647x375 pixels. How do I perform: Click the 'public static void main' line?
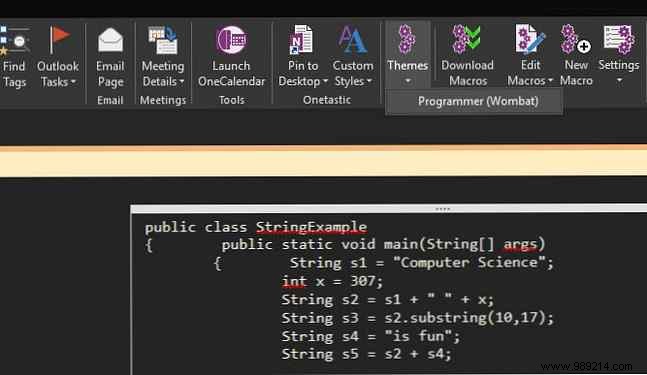click(x=383, y=245)
